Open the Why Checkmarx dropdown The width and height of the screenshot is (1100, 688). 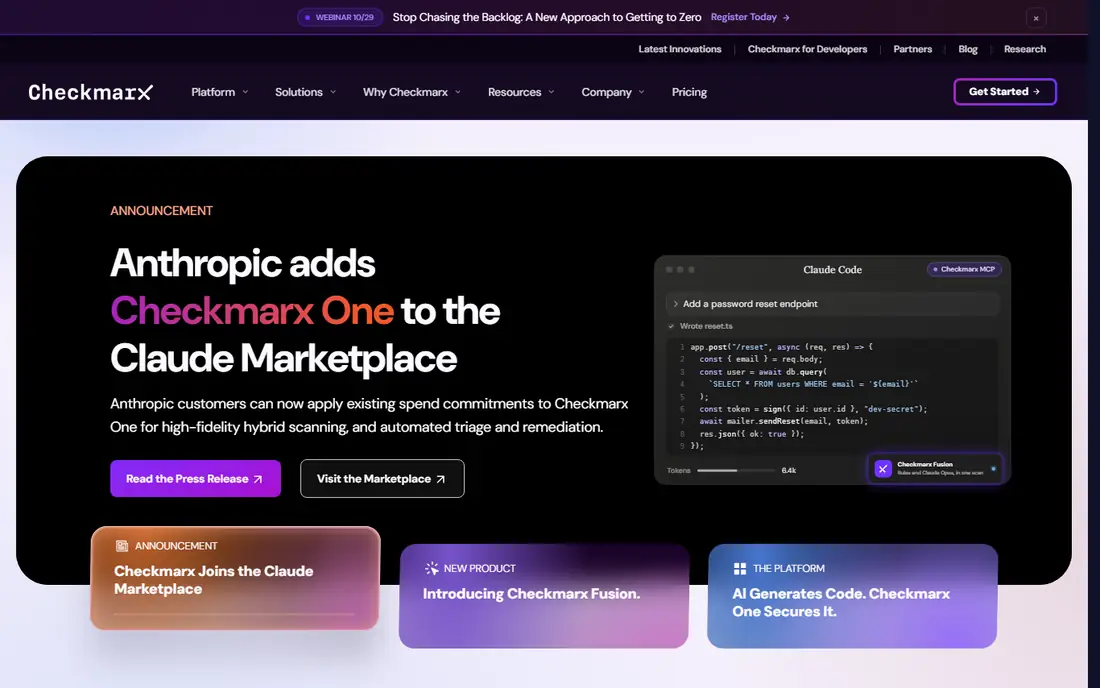click(412, 92)
